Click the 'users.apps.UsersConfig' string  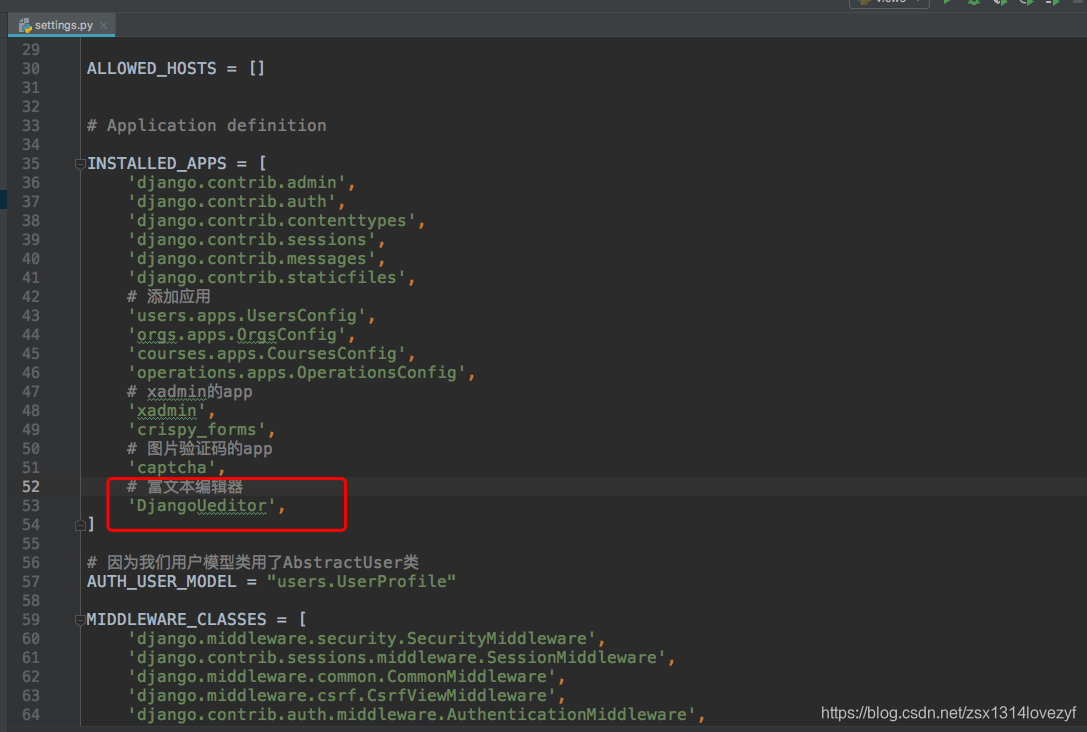(246, 315)
